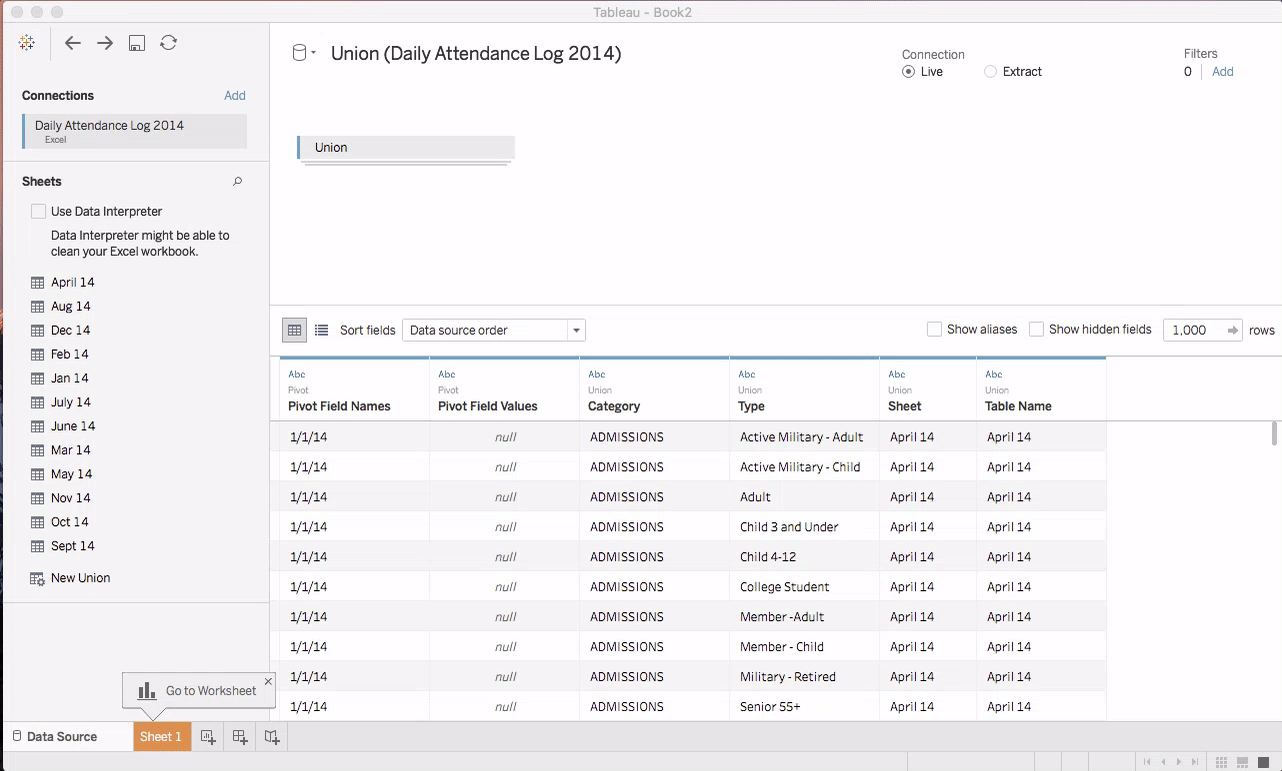Show sheet sorter view in the status bar
The width and height of the screenshot is (1282, 771).
1222,762
